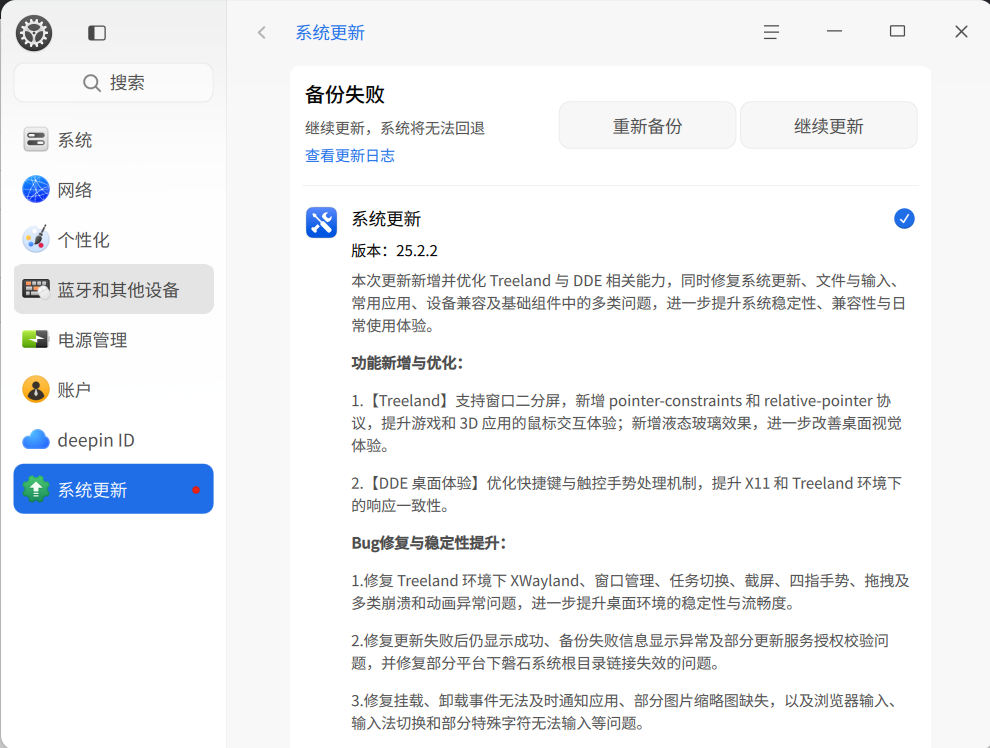Click the 账户 user avatar icon

[36, 389]
